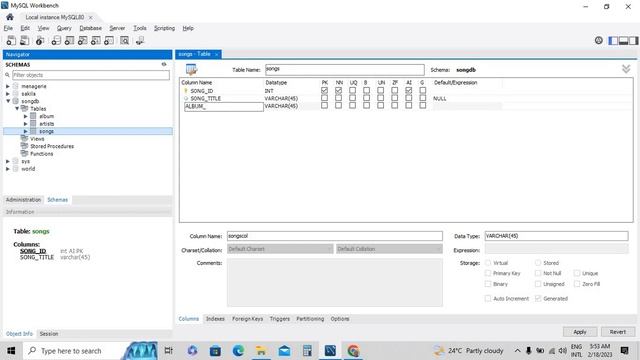Switch to the Administration navigator tab
The height and width of the screenshot is (360, 640).
(x=23, y=200)
